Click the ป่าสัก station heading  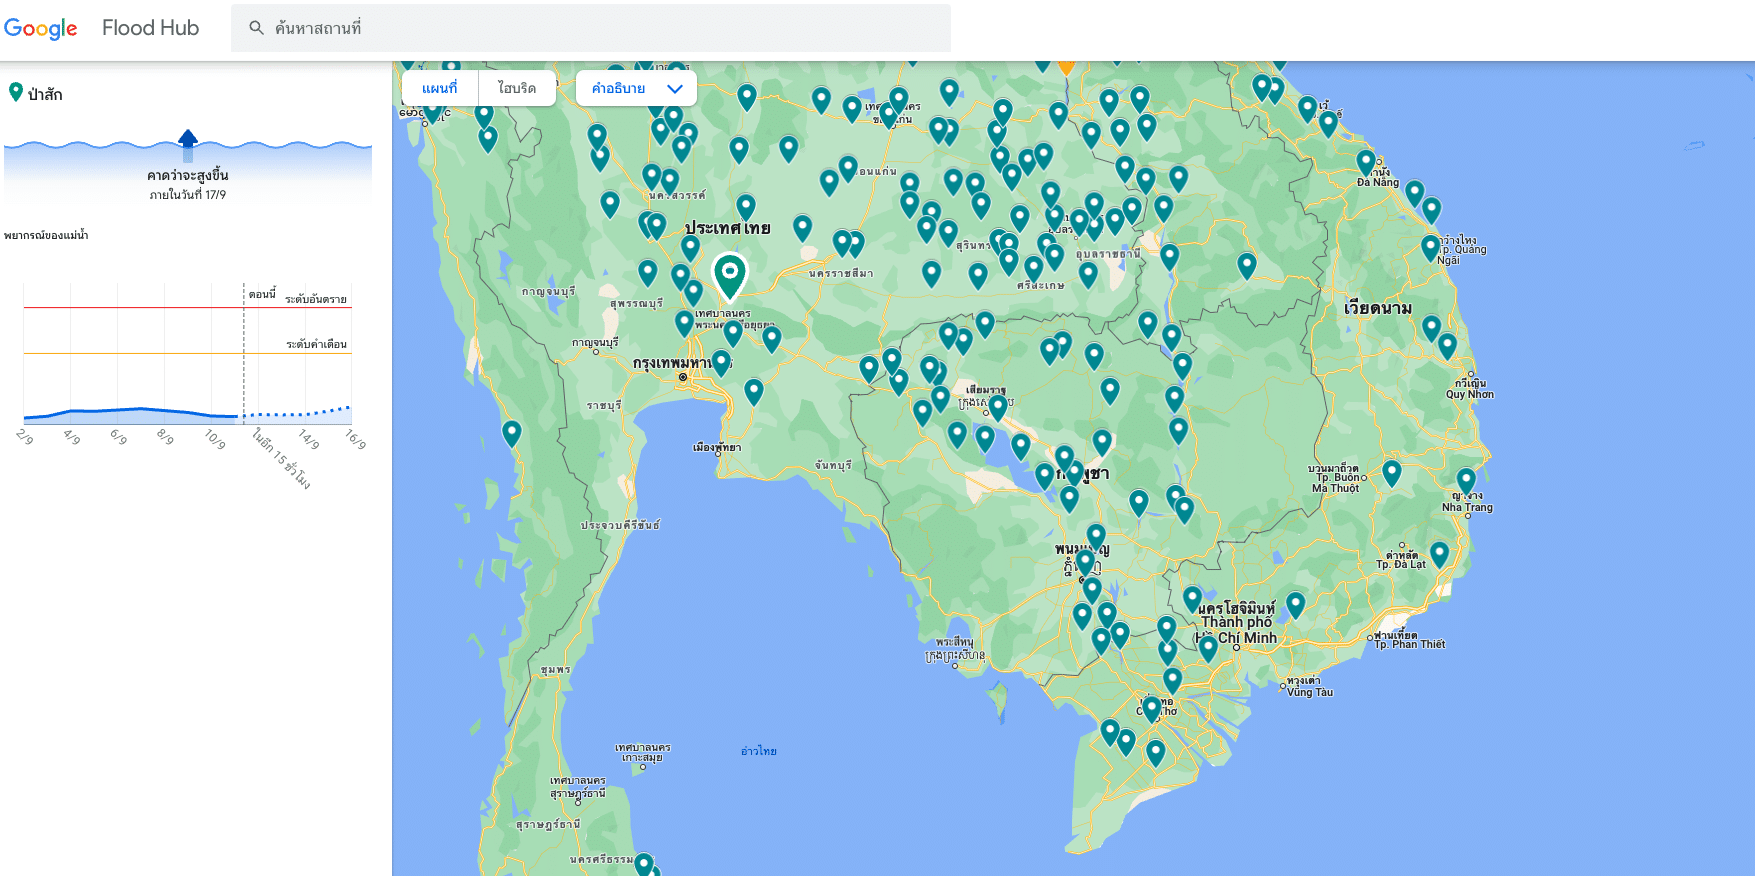coord(45,94)
